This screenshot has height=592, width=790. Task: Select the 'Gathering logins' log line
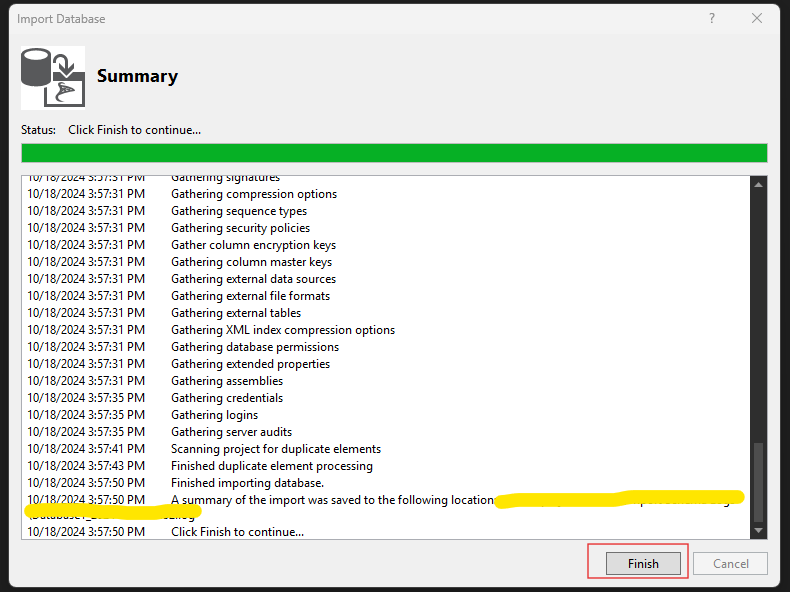click(215, 415)
